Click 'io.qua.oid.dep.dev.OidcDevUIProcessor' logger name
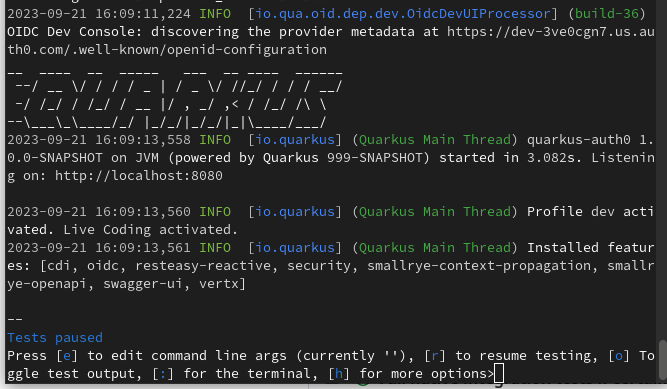This screenshot has height=389, width=667. (x=402, y=14)
